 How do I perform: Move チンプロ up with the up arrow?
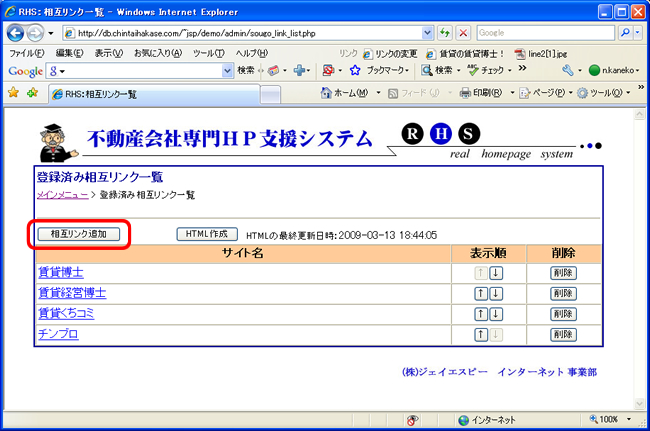click(481, 335)
